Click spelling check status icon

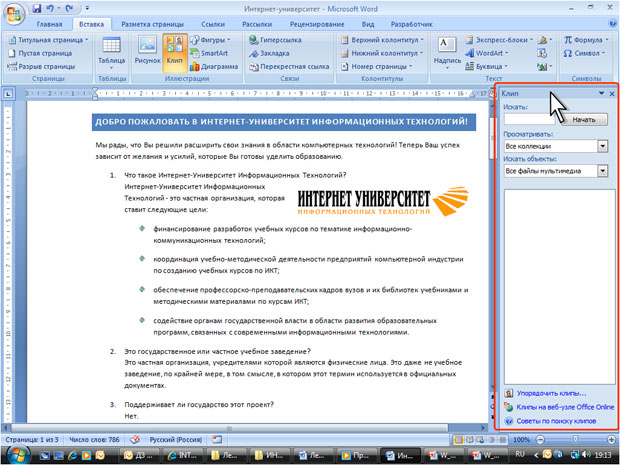[x=135, y=439]
